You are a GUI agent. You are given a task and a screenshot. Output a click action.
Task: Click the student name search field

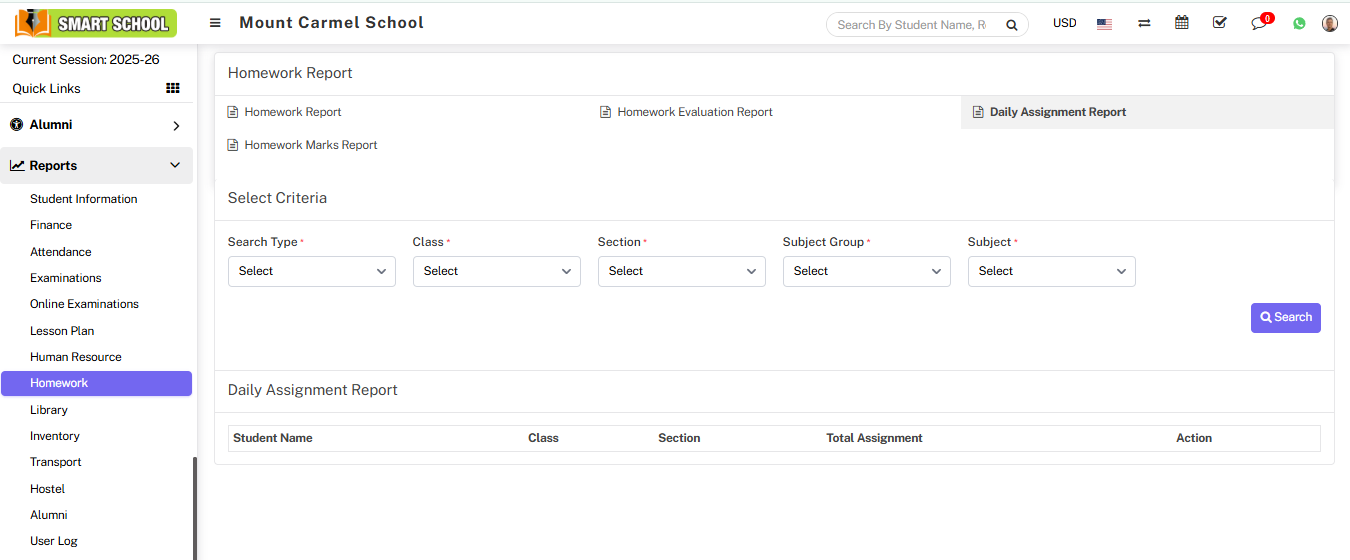click(912, 25)
